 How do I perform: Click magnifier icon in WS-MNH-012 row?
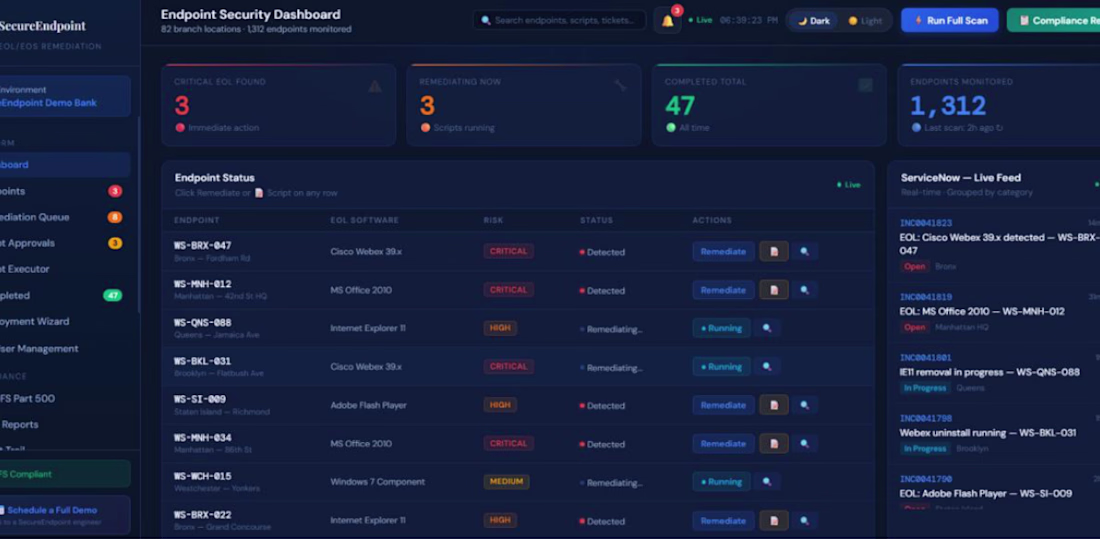(805, 290)
